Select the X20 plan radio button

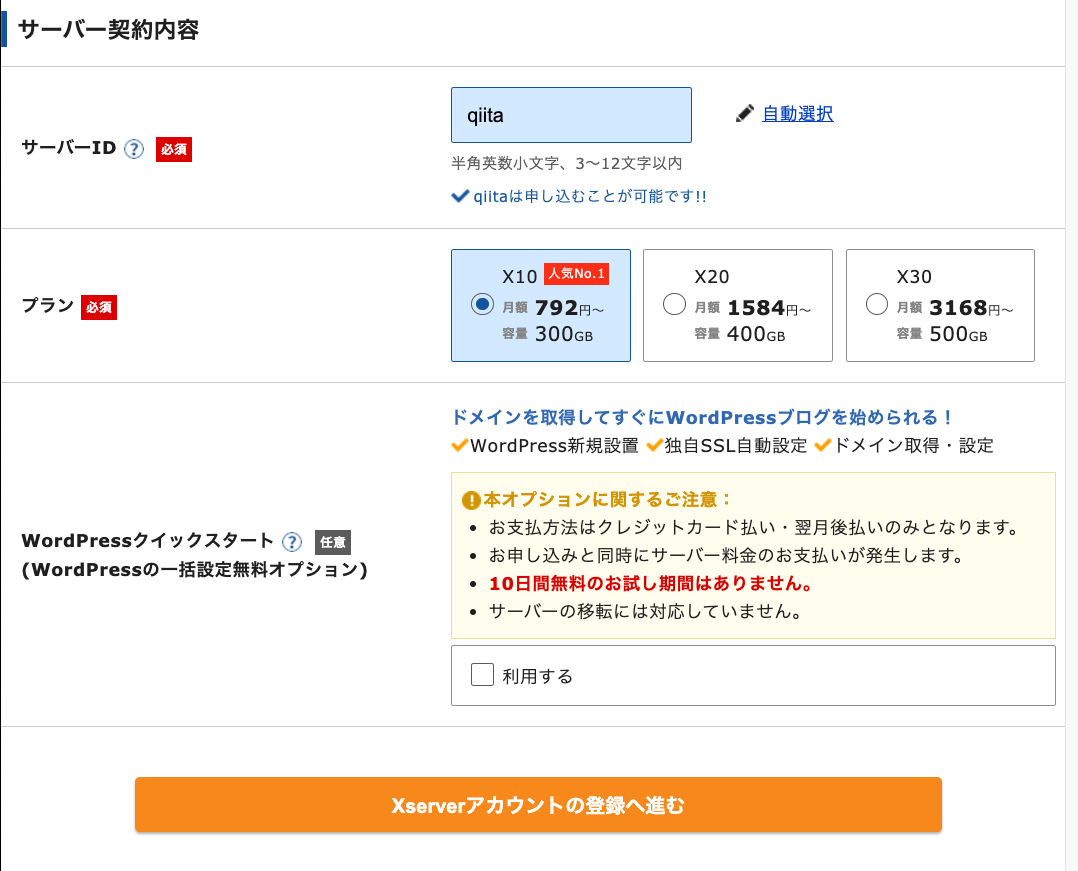tap(674, 305)
